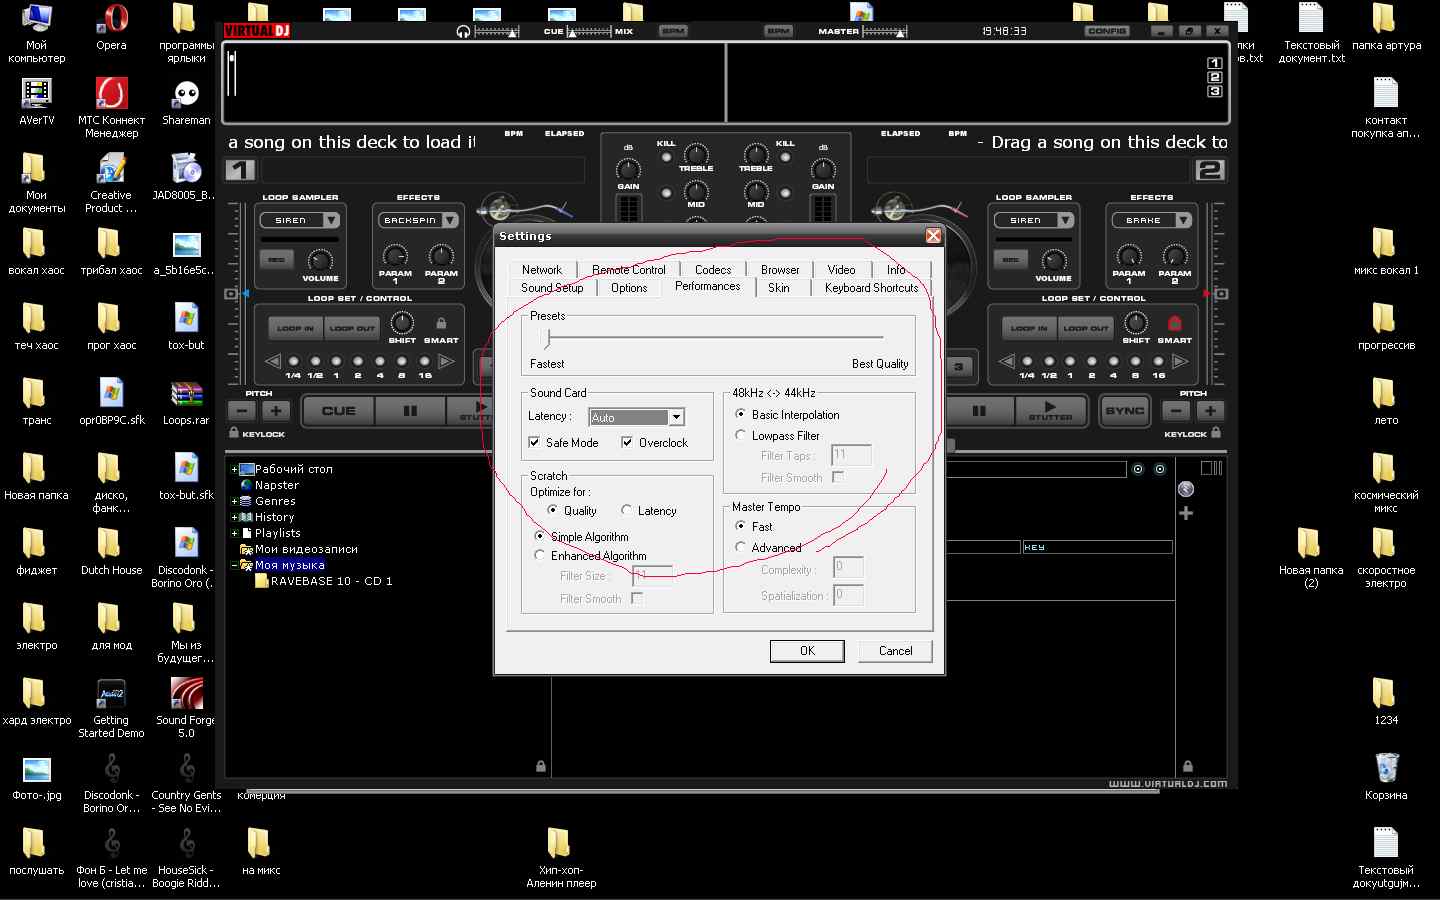
Task: Toggle deck 2 KEYLOCK padlock icon
Action: 1216,433
